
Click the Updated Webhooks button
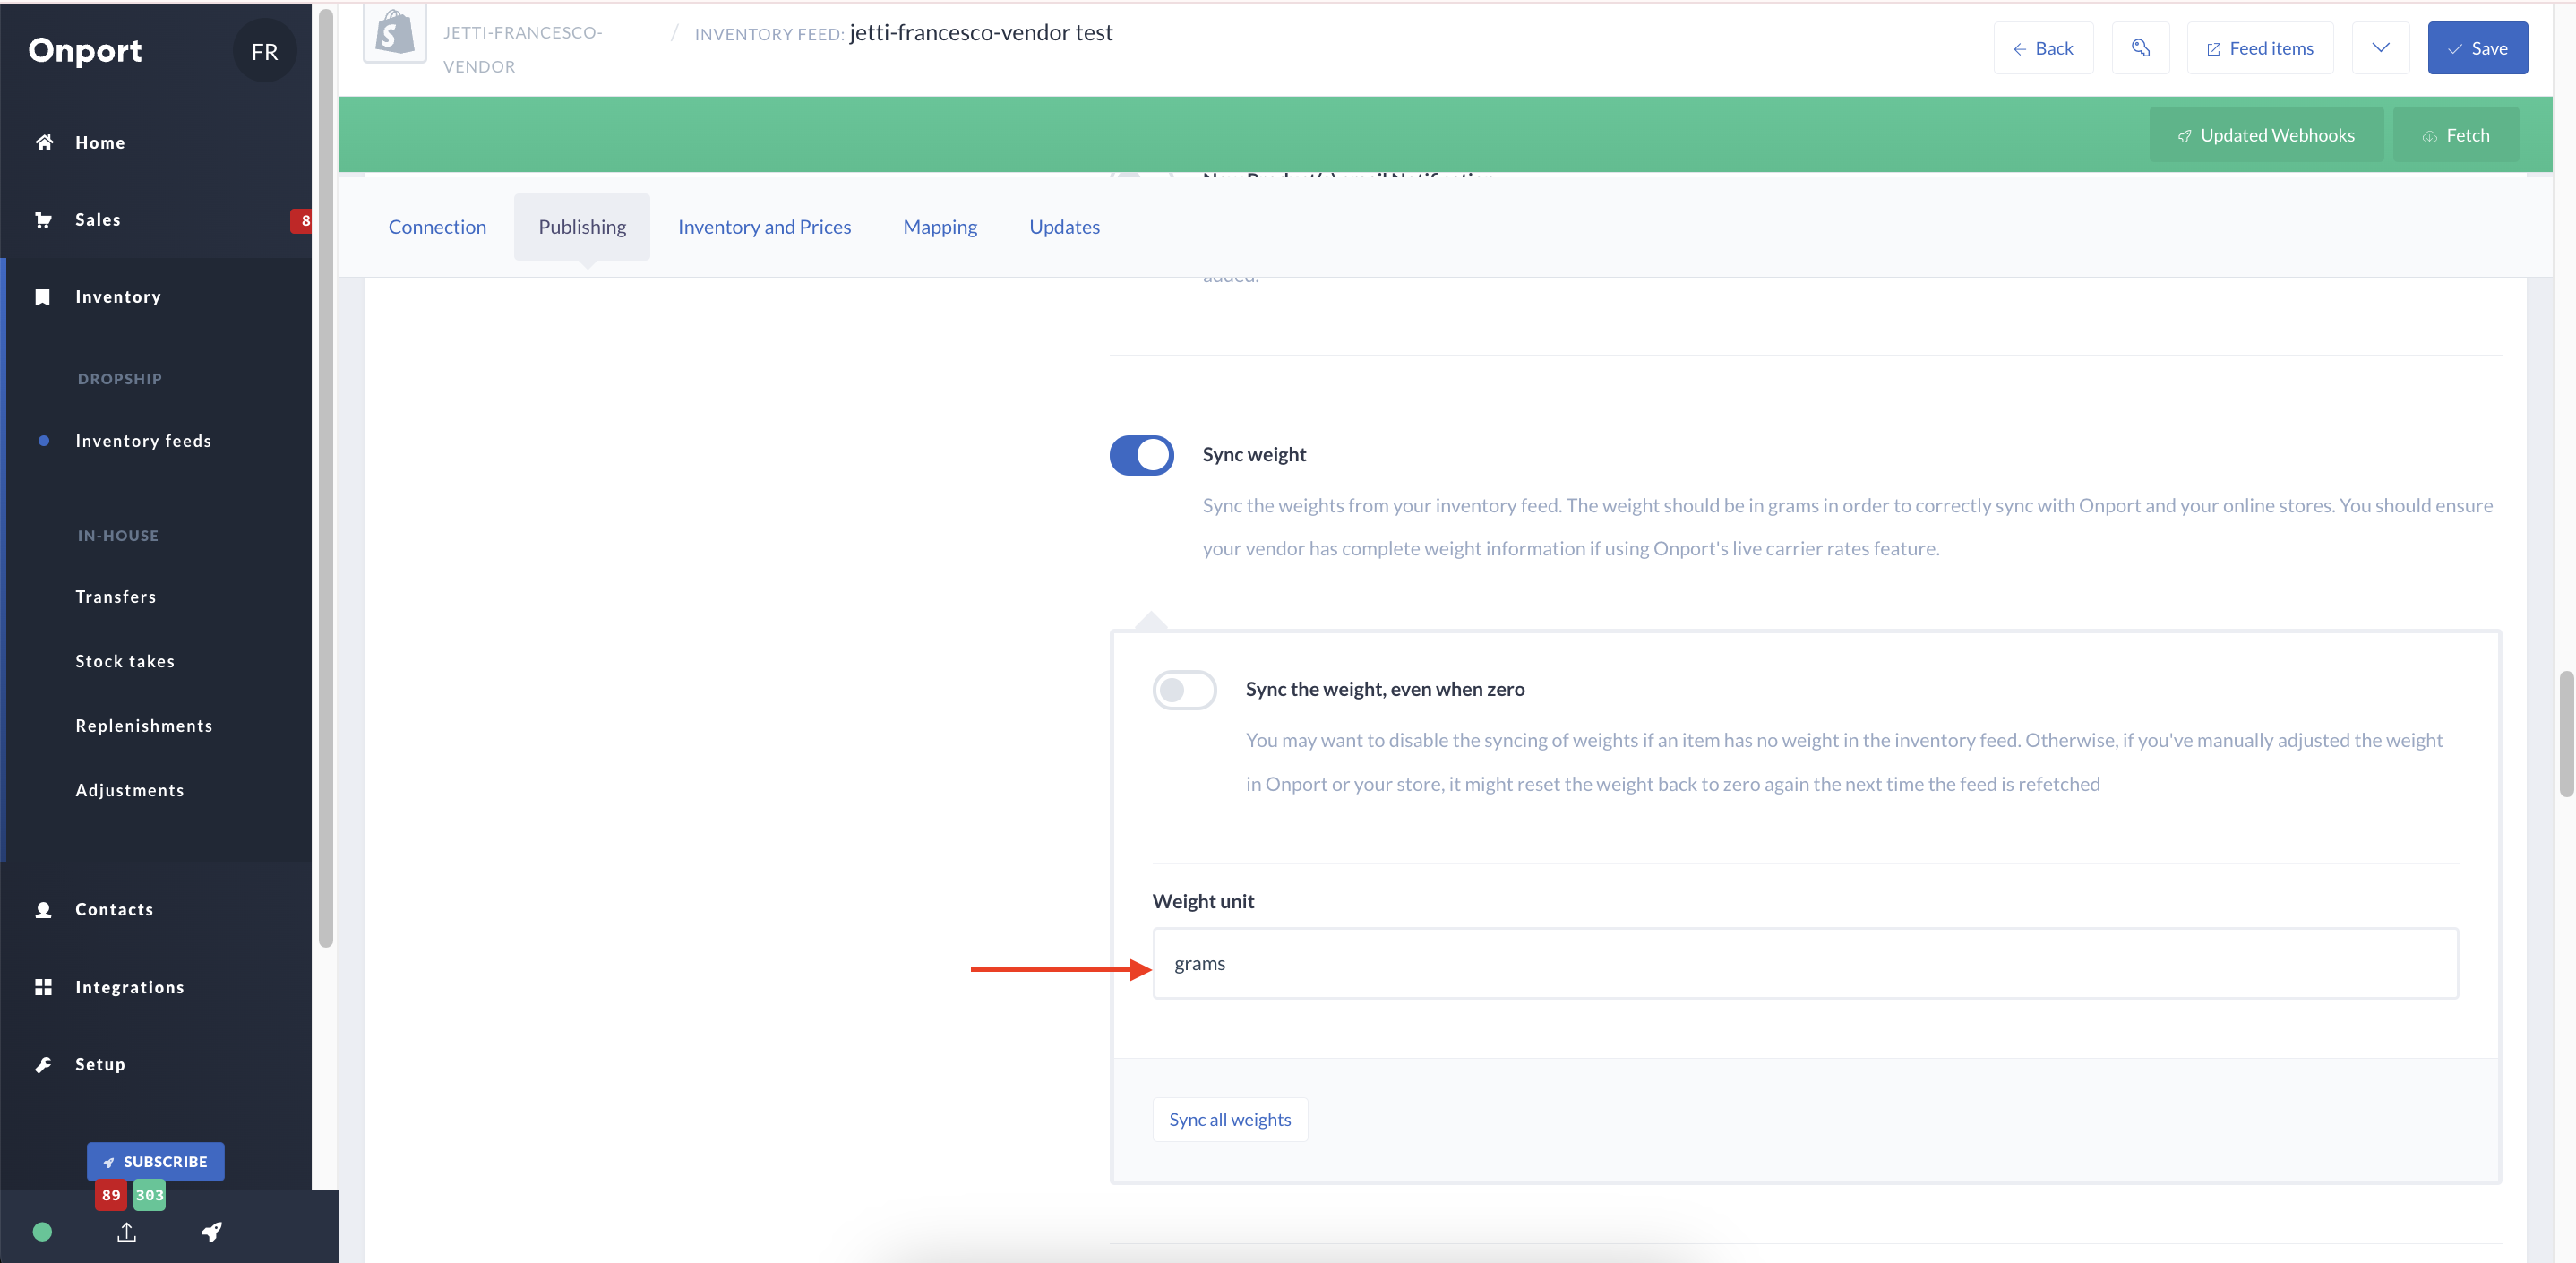click(x=2266, y=135)
